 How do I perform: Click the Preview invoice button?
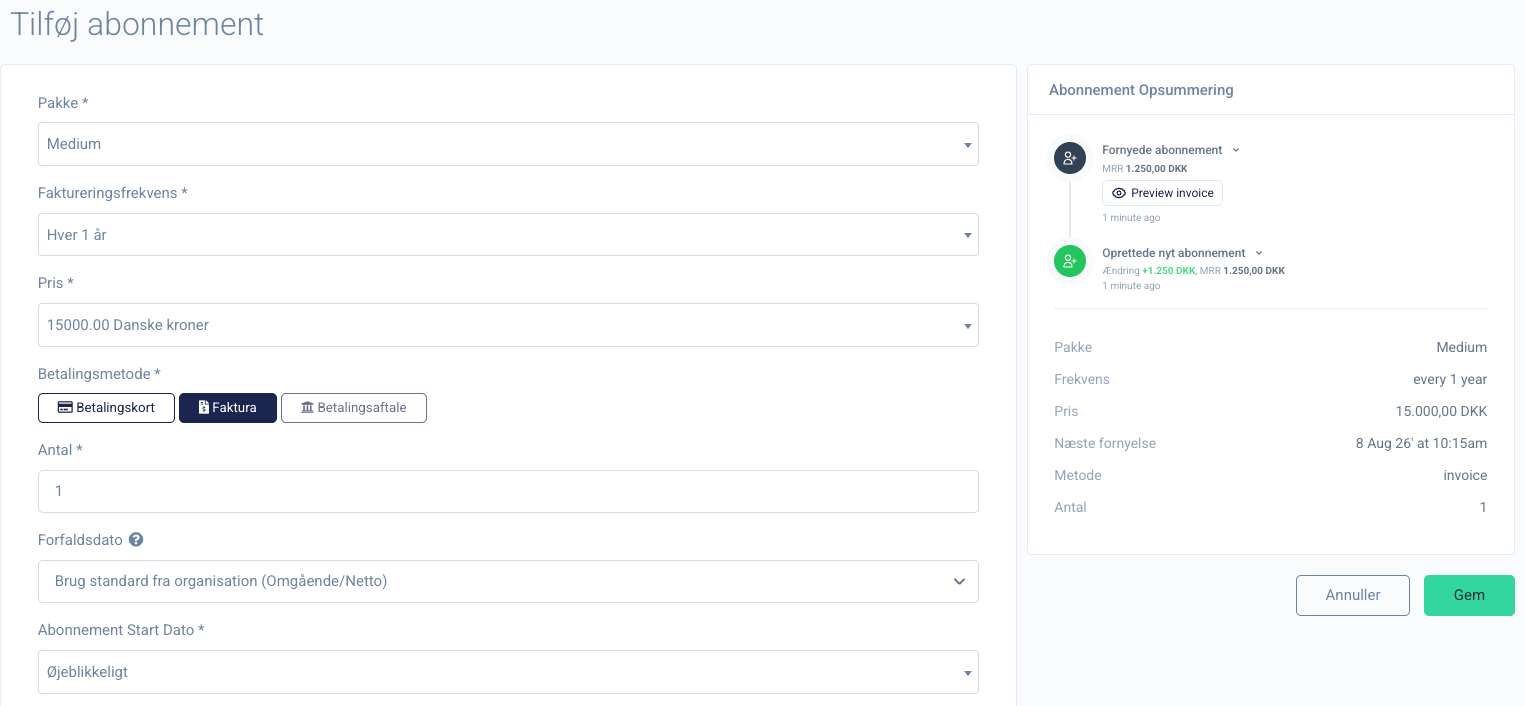1162,193
